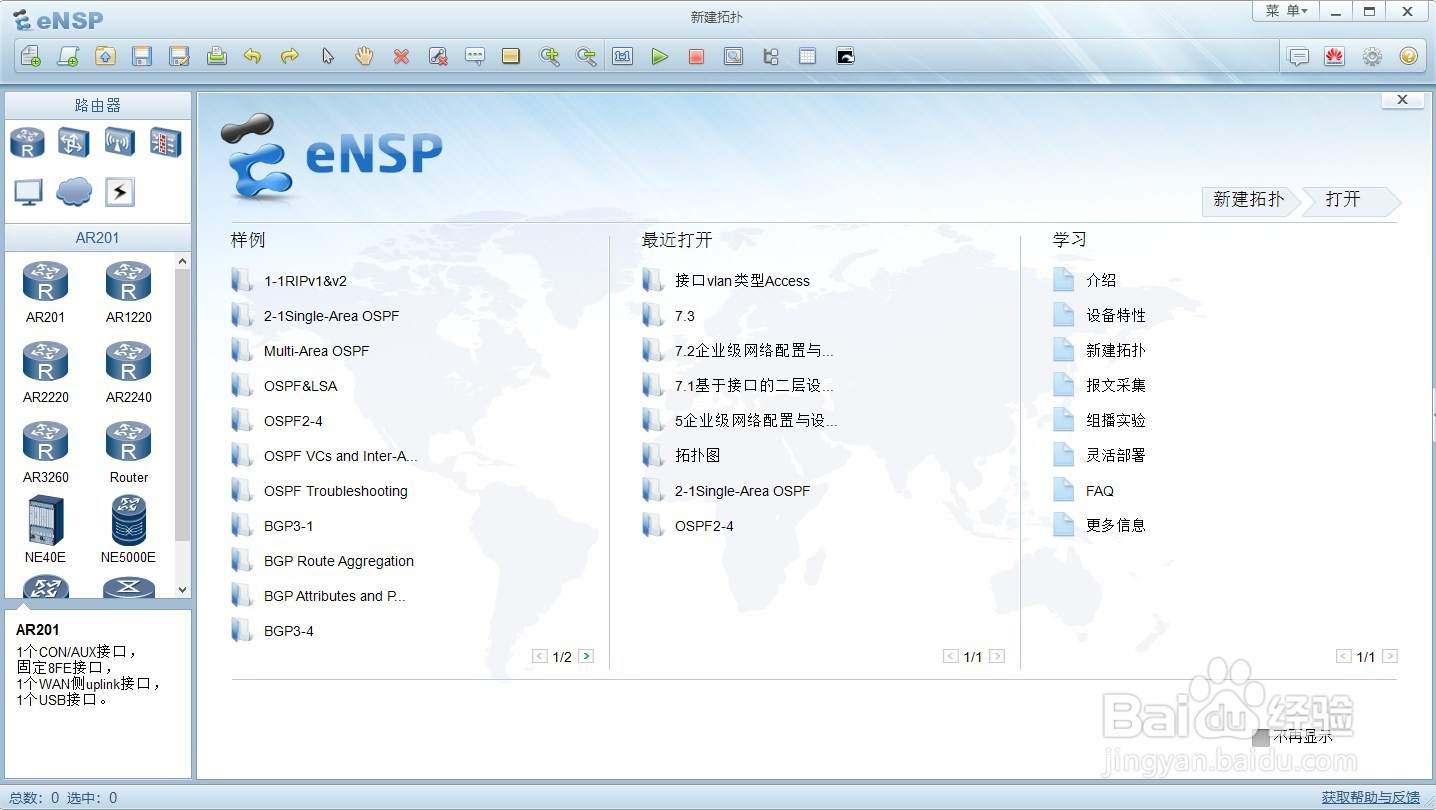This screenshot has height=810, width=1436.
Task: Stop all devices using the red stop icon
Action: pos(696,56)
